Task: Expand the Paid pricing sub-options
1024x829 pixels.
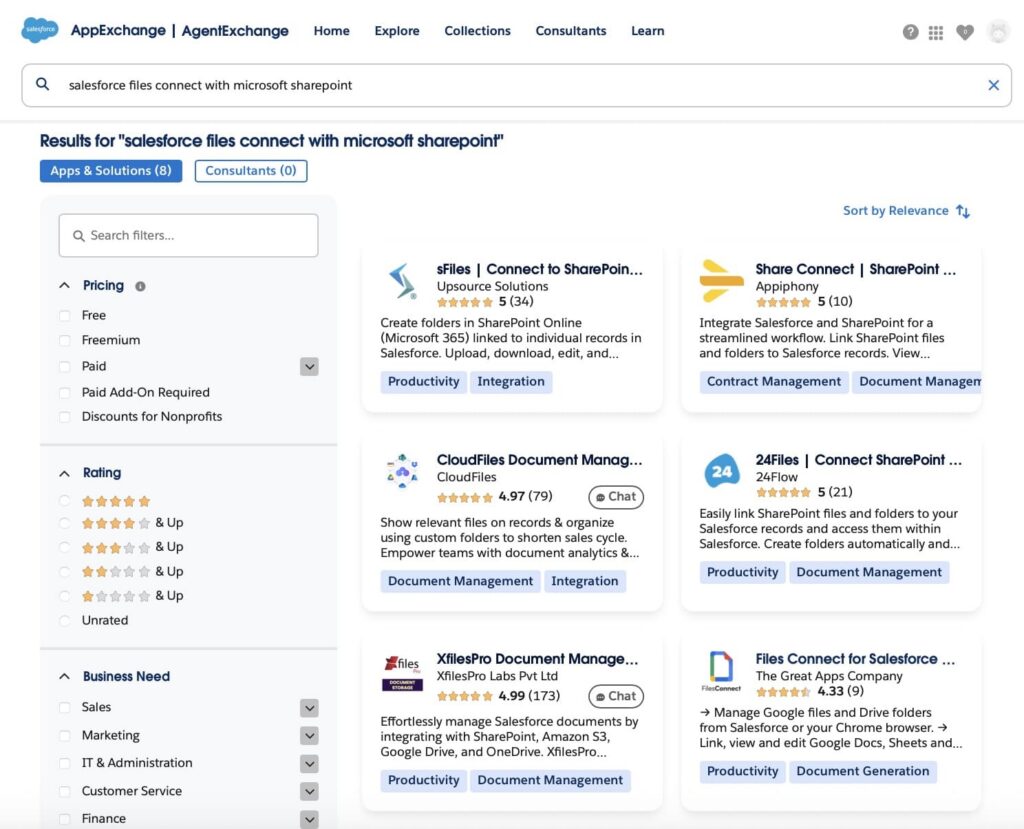Action: coord(310,366)
